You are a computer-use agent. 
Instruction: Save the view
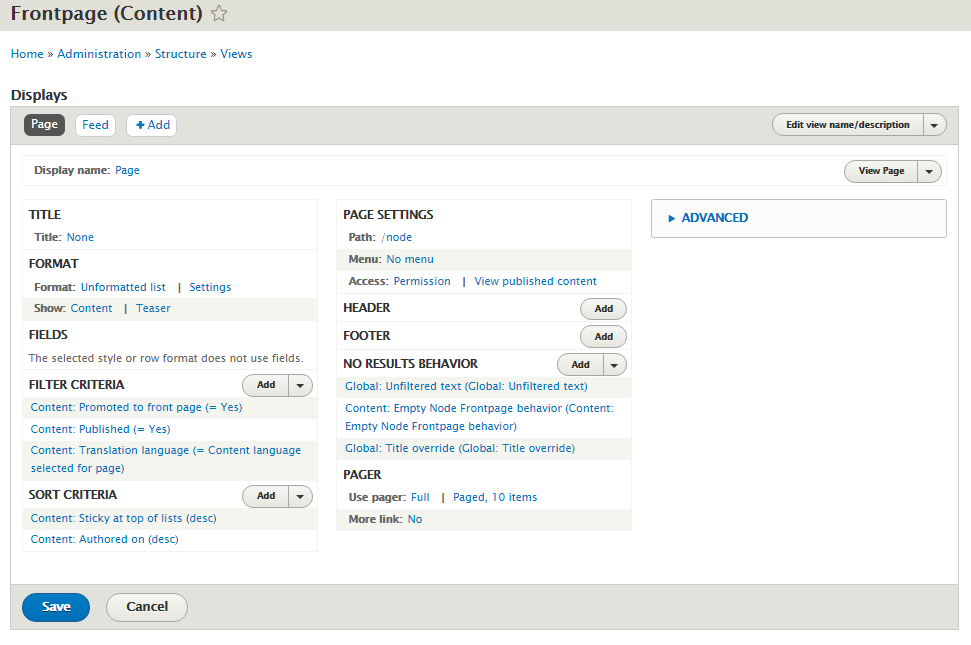click(56, 607)
